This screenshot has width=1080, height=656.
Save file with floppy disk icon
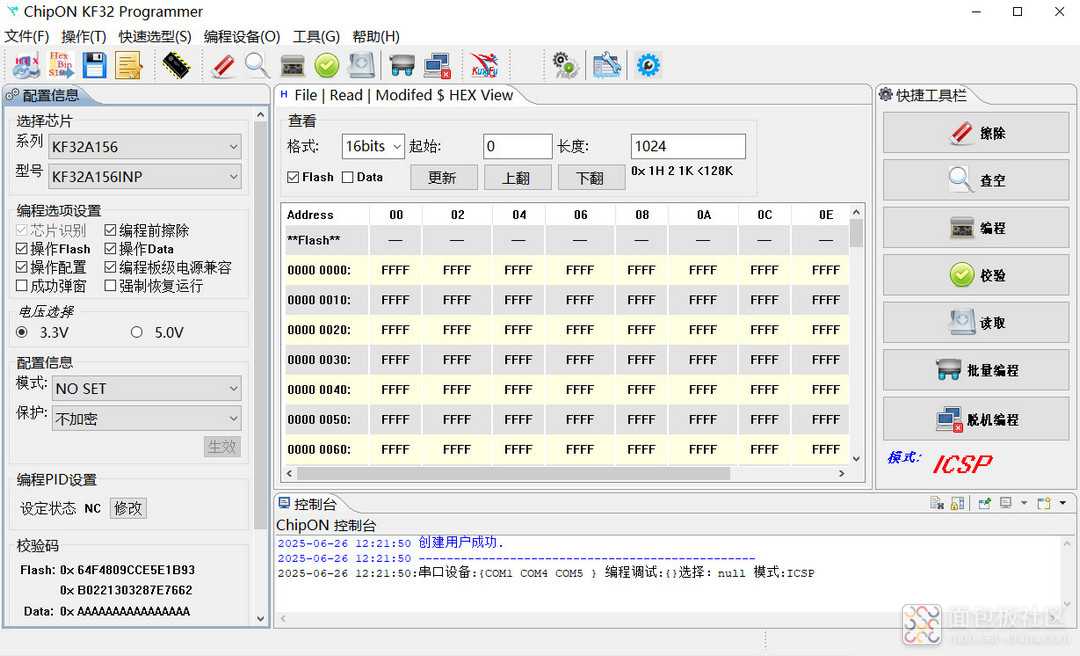click(x=94, y=65)
